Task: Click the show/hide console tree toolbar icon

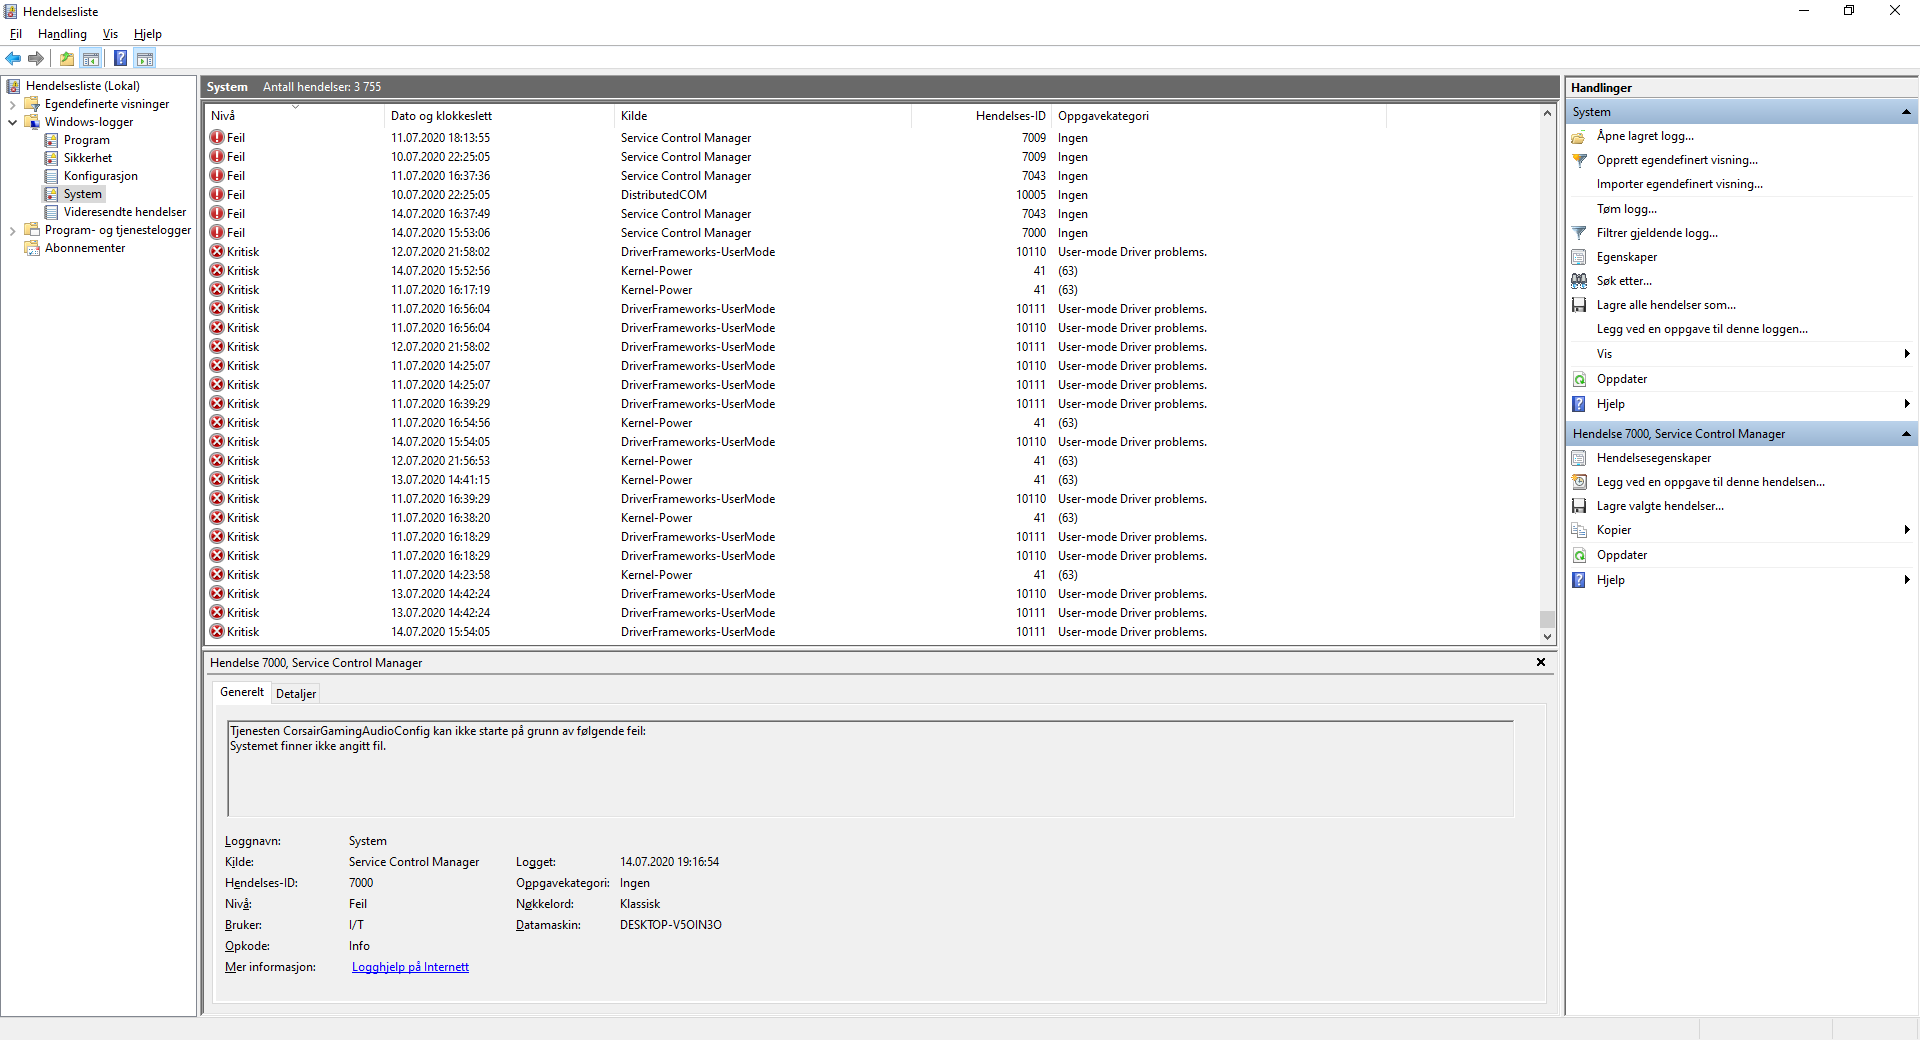Action: point(91,58)
